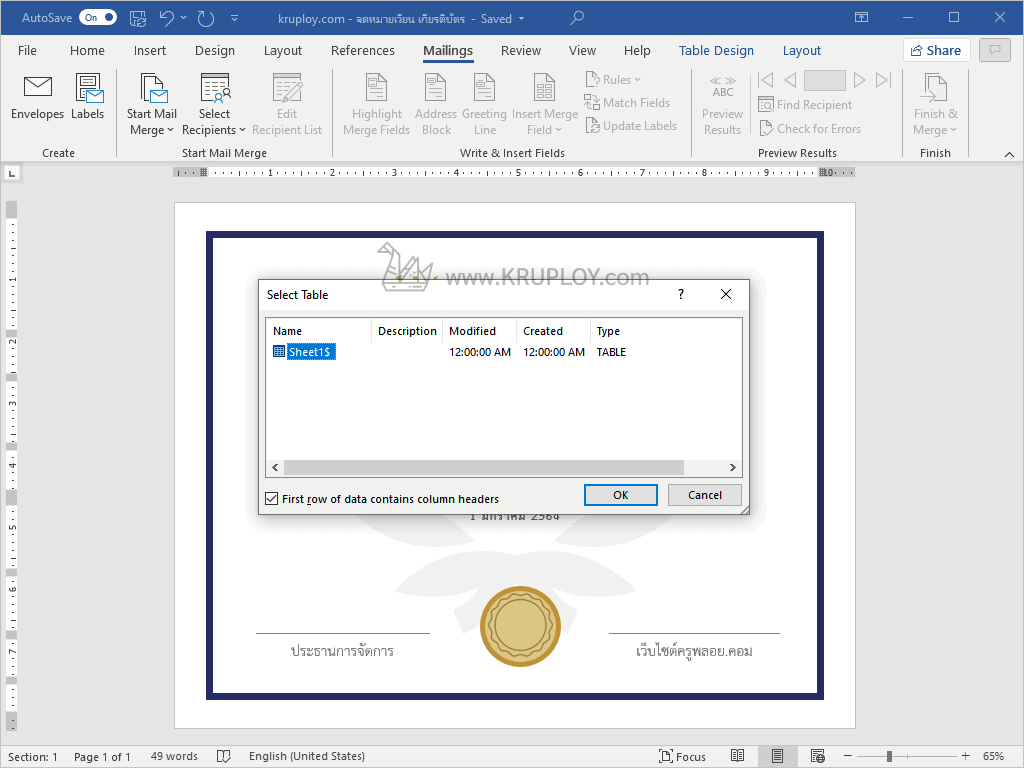
Task: Go to next record arrow
Action: pos(860,80)
